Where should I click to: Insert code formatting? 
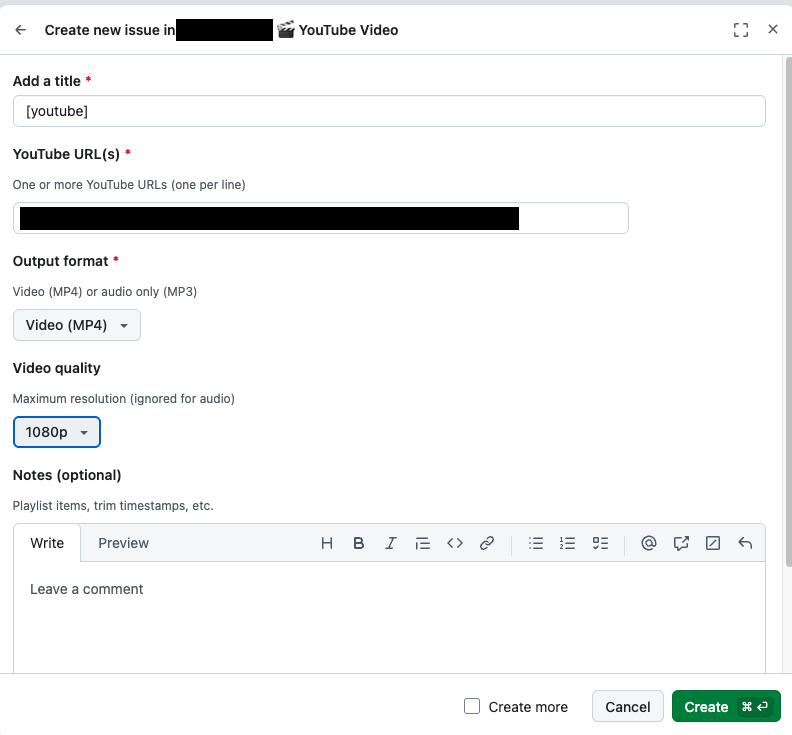455,543
